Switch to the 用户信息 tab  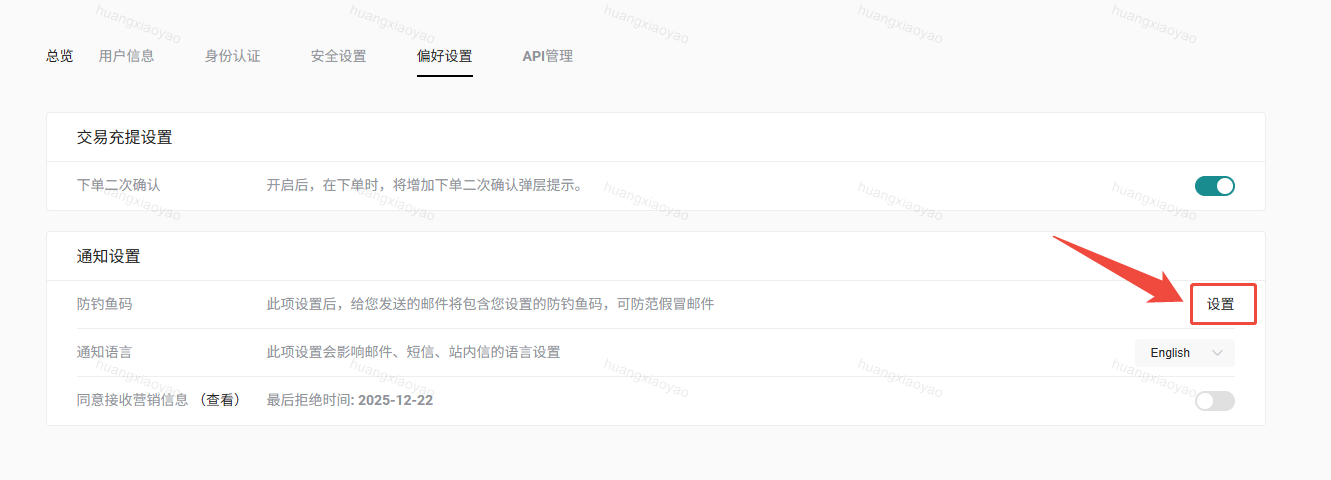pyautogui.click(x=126, y=56)
